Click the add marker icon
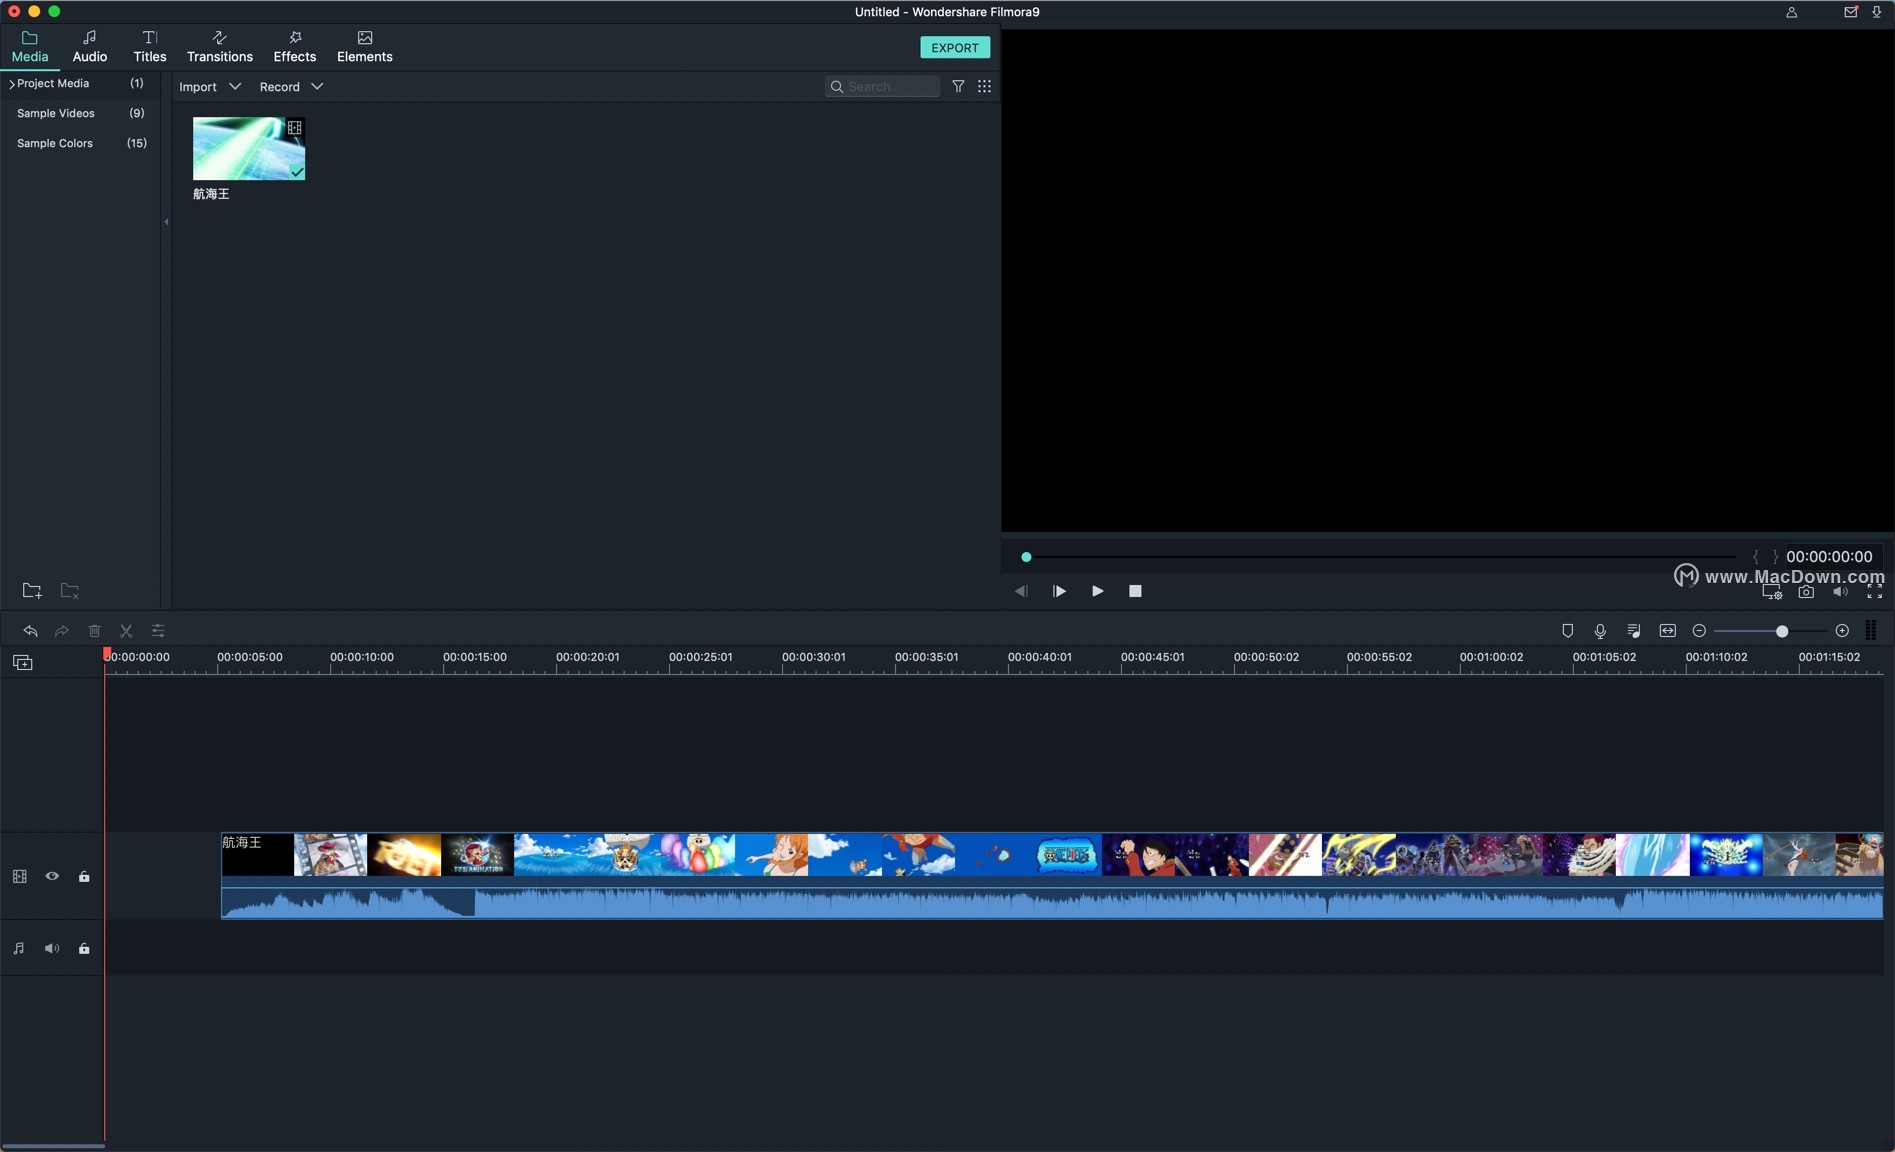 [1566, 630]
